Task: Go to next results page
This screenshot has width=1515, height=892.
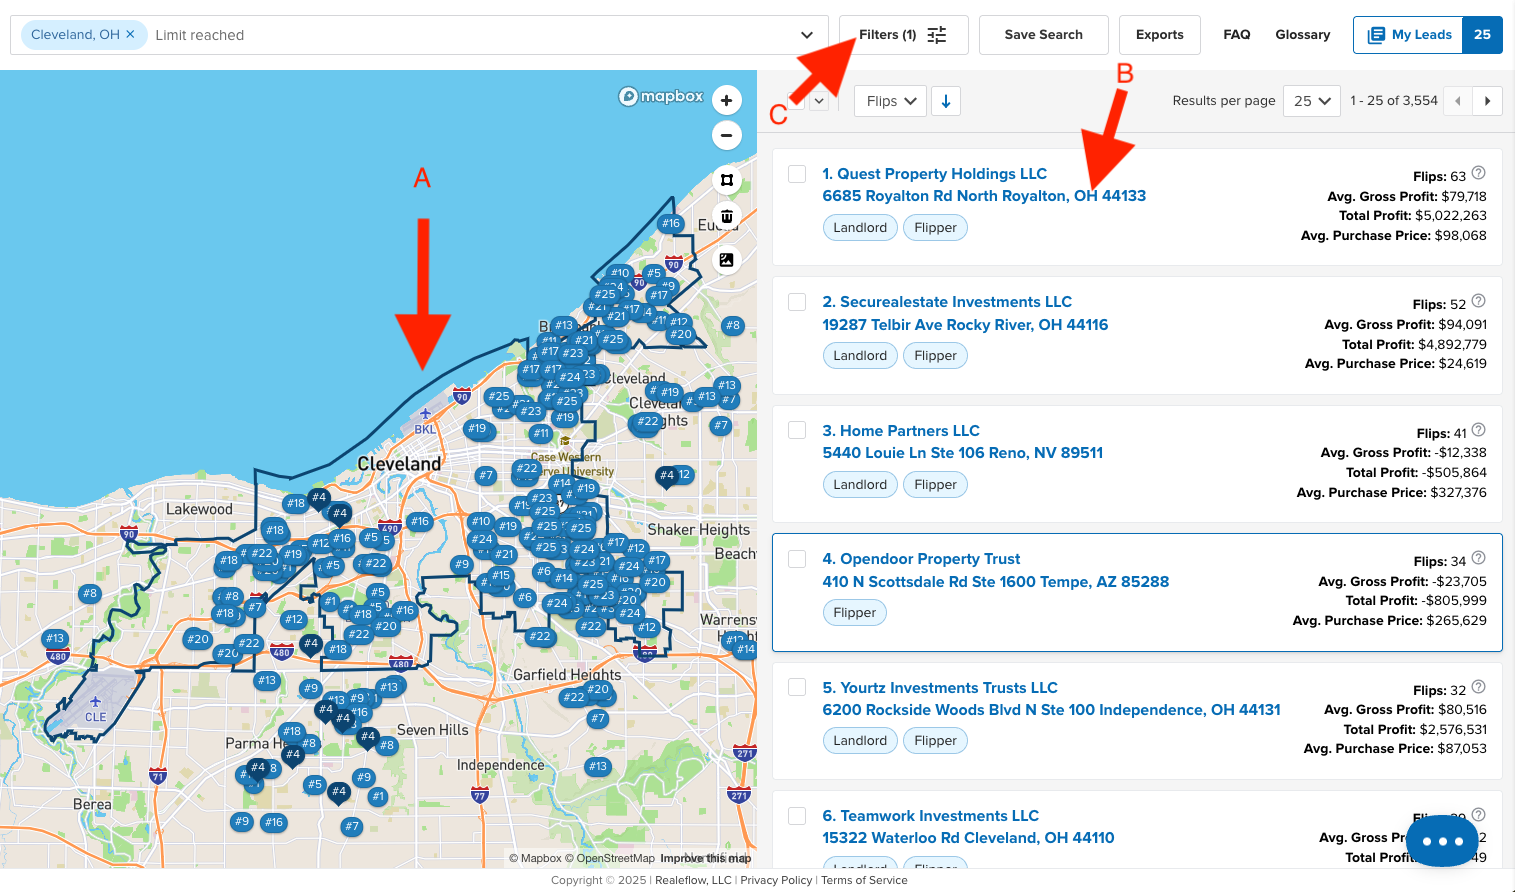Action: tap(1488, 101)
